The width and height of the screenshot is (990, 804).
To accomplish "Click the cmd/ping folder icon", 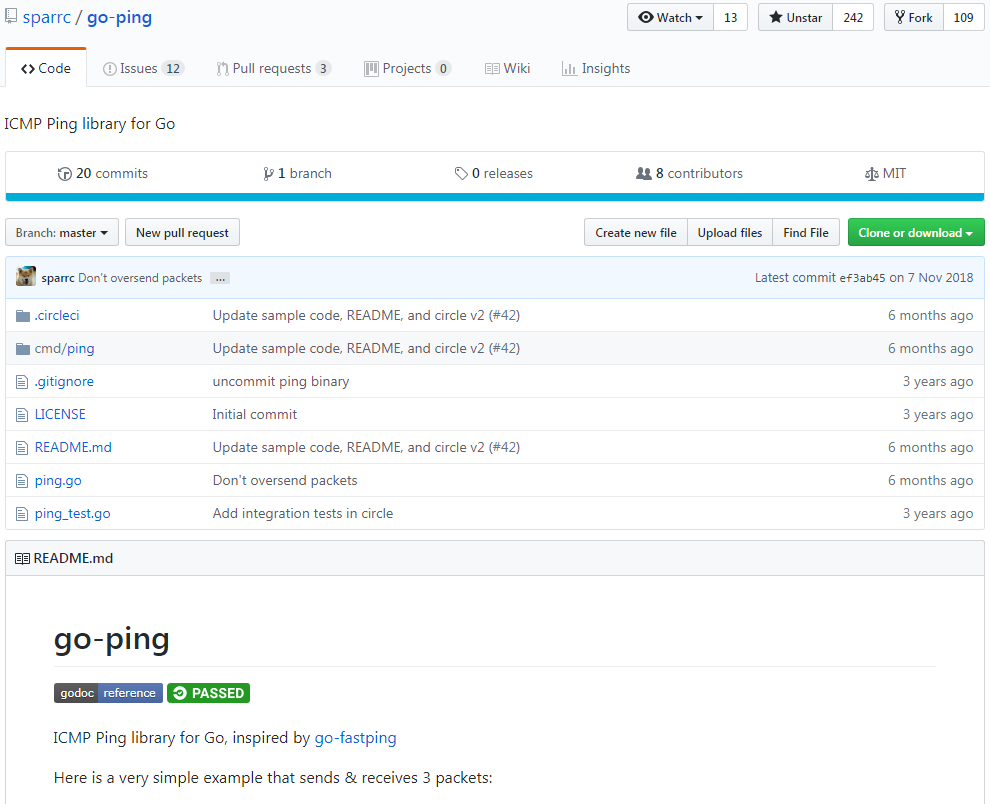I will (x=23, y=349).
